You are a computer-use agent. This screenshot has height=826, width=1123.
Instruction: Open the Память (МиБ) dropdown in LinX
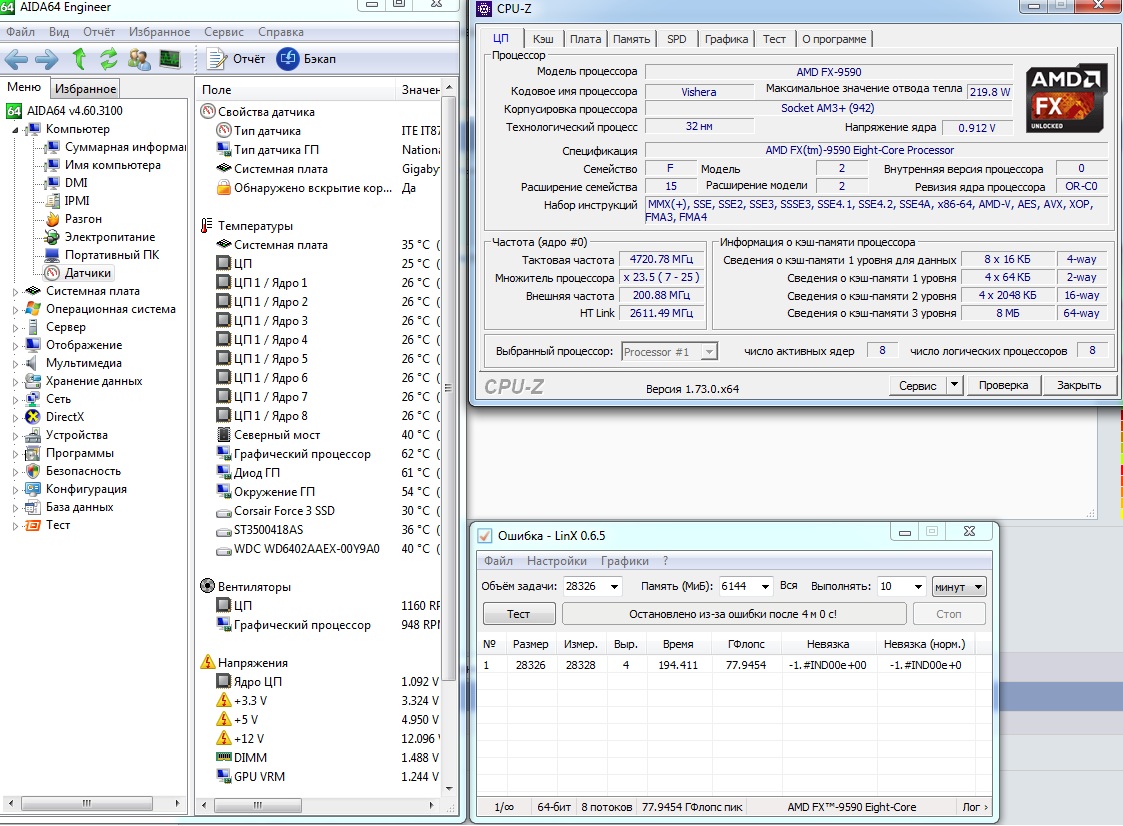pos(765,587)
